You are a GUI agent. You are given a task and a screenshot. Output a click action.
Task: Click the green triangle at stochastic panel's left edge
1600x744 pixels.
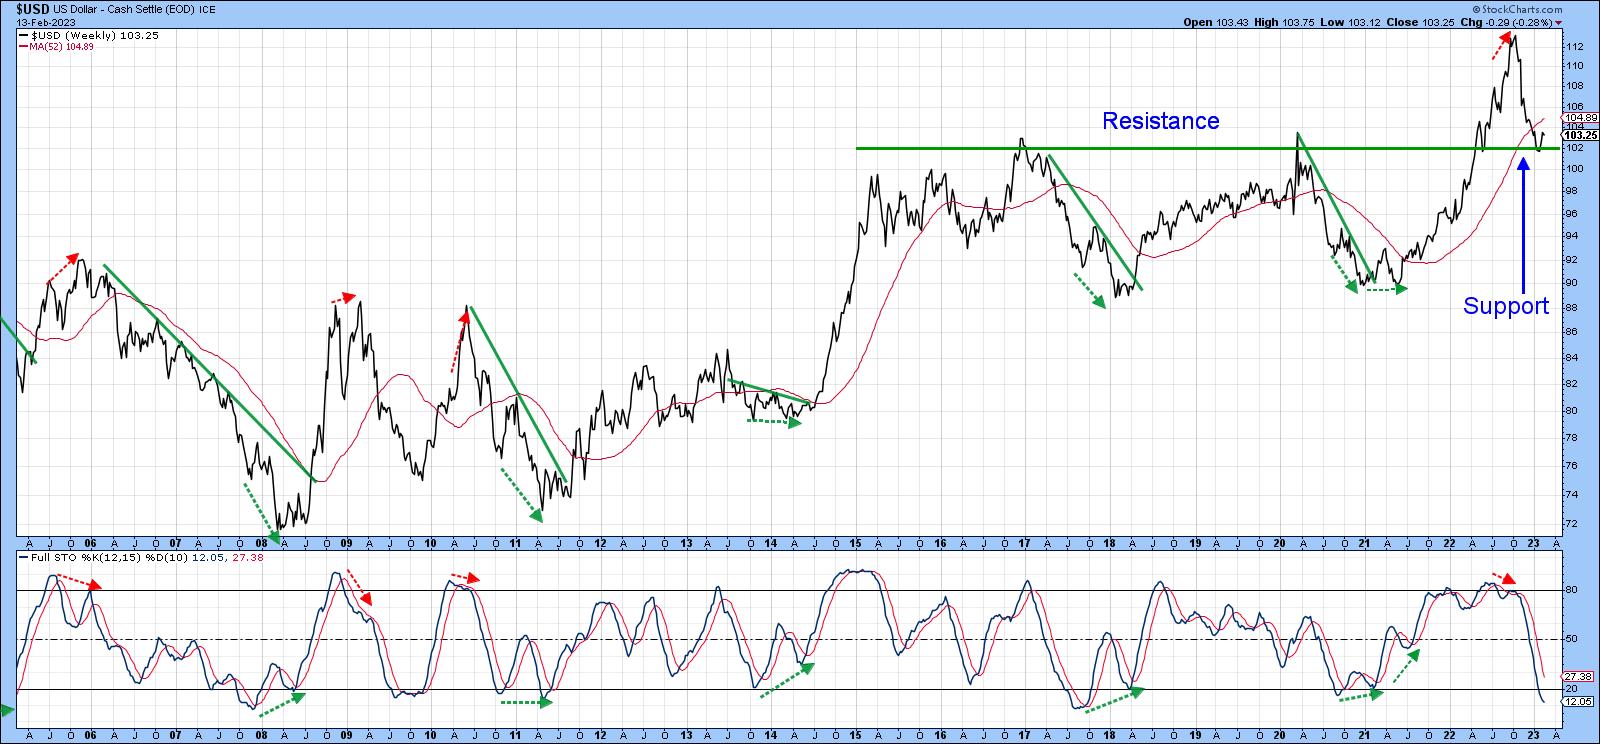coord(5,710)
